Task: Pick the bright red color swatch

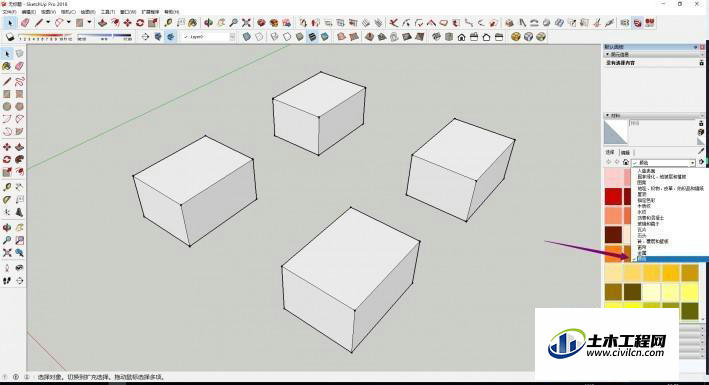Action: click(x=613, y=197)
